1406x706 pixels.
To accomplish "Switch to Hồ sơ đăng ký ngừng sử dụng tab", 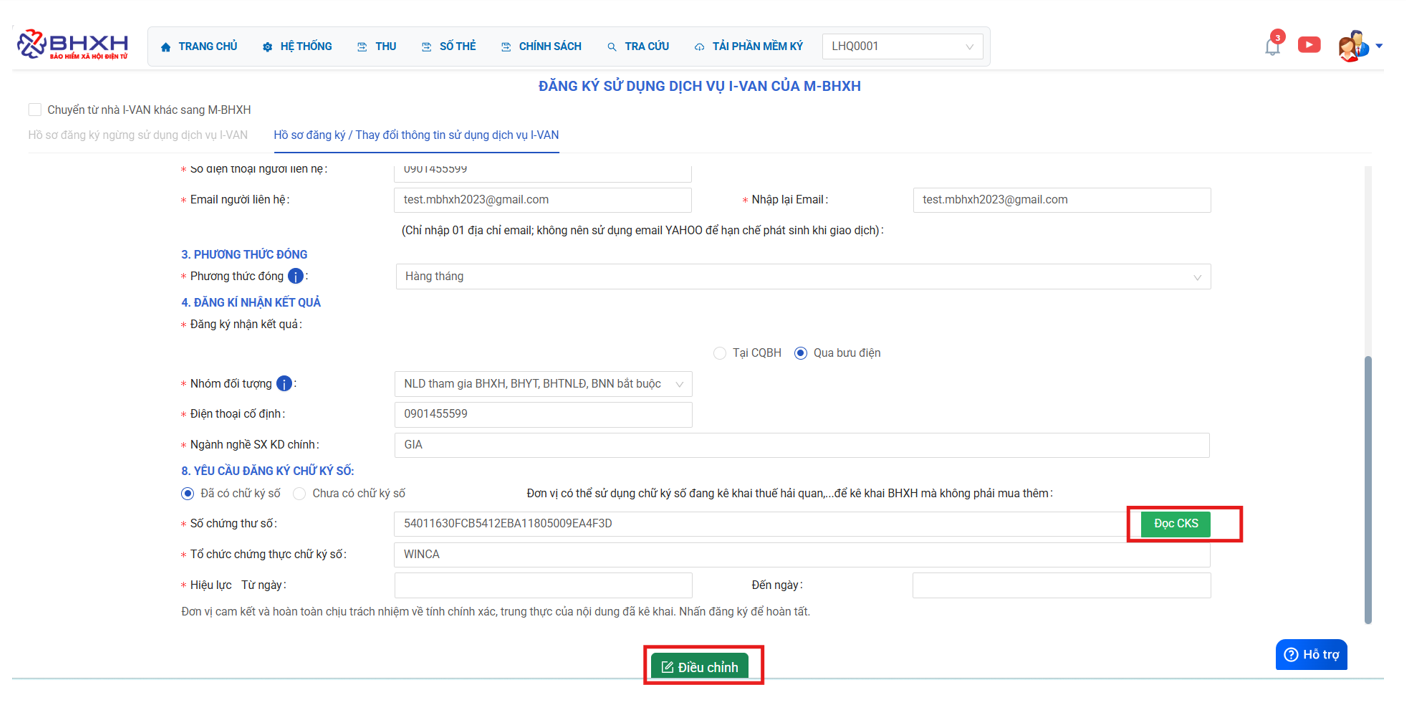I will [x=138, y=135].
